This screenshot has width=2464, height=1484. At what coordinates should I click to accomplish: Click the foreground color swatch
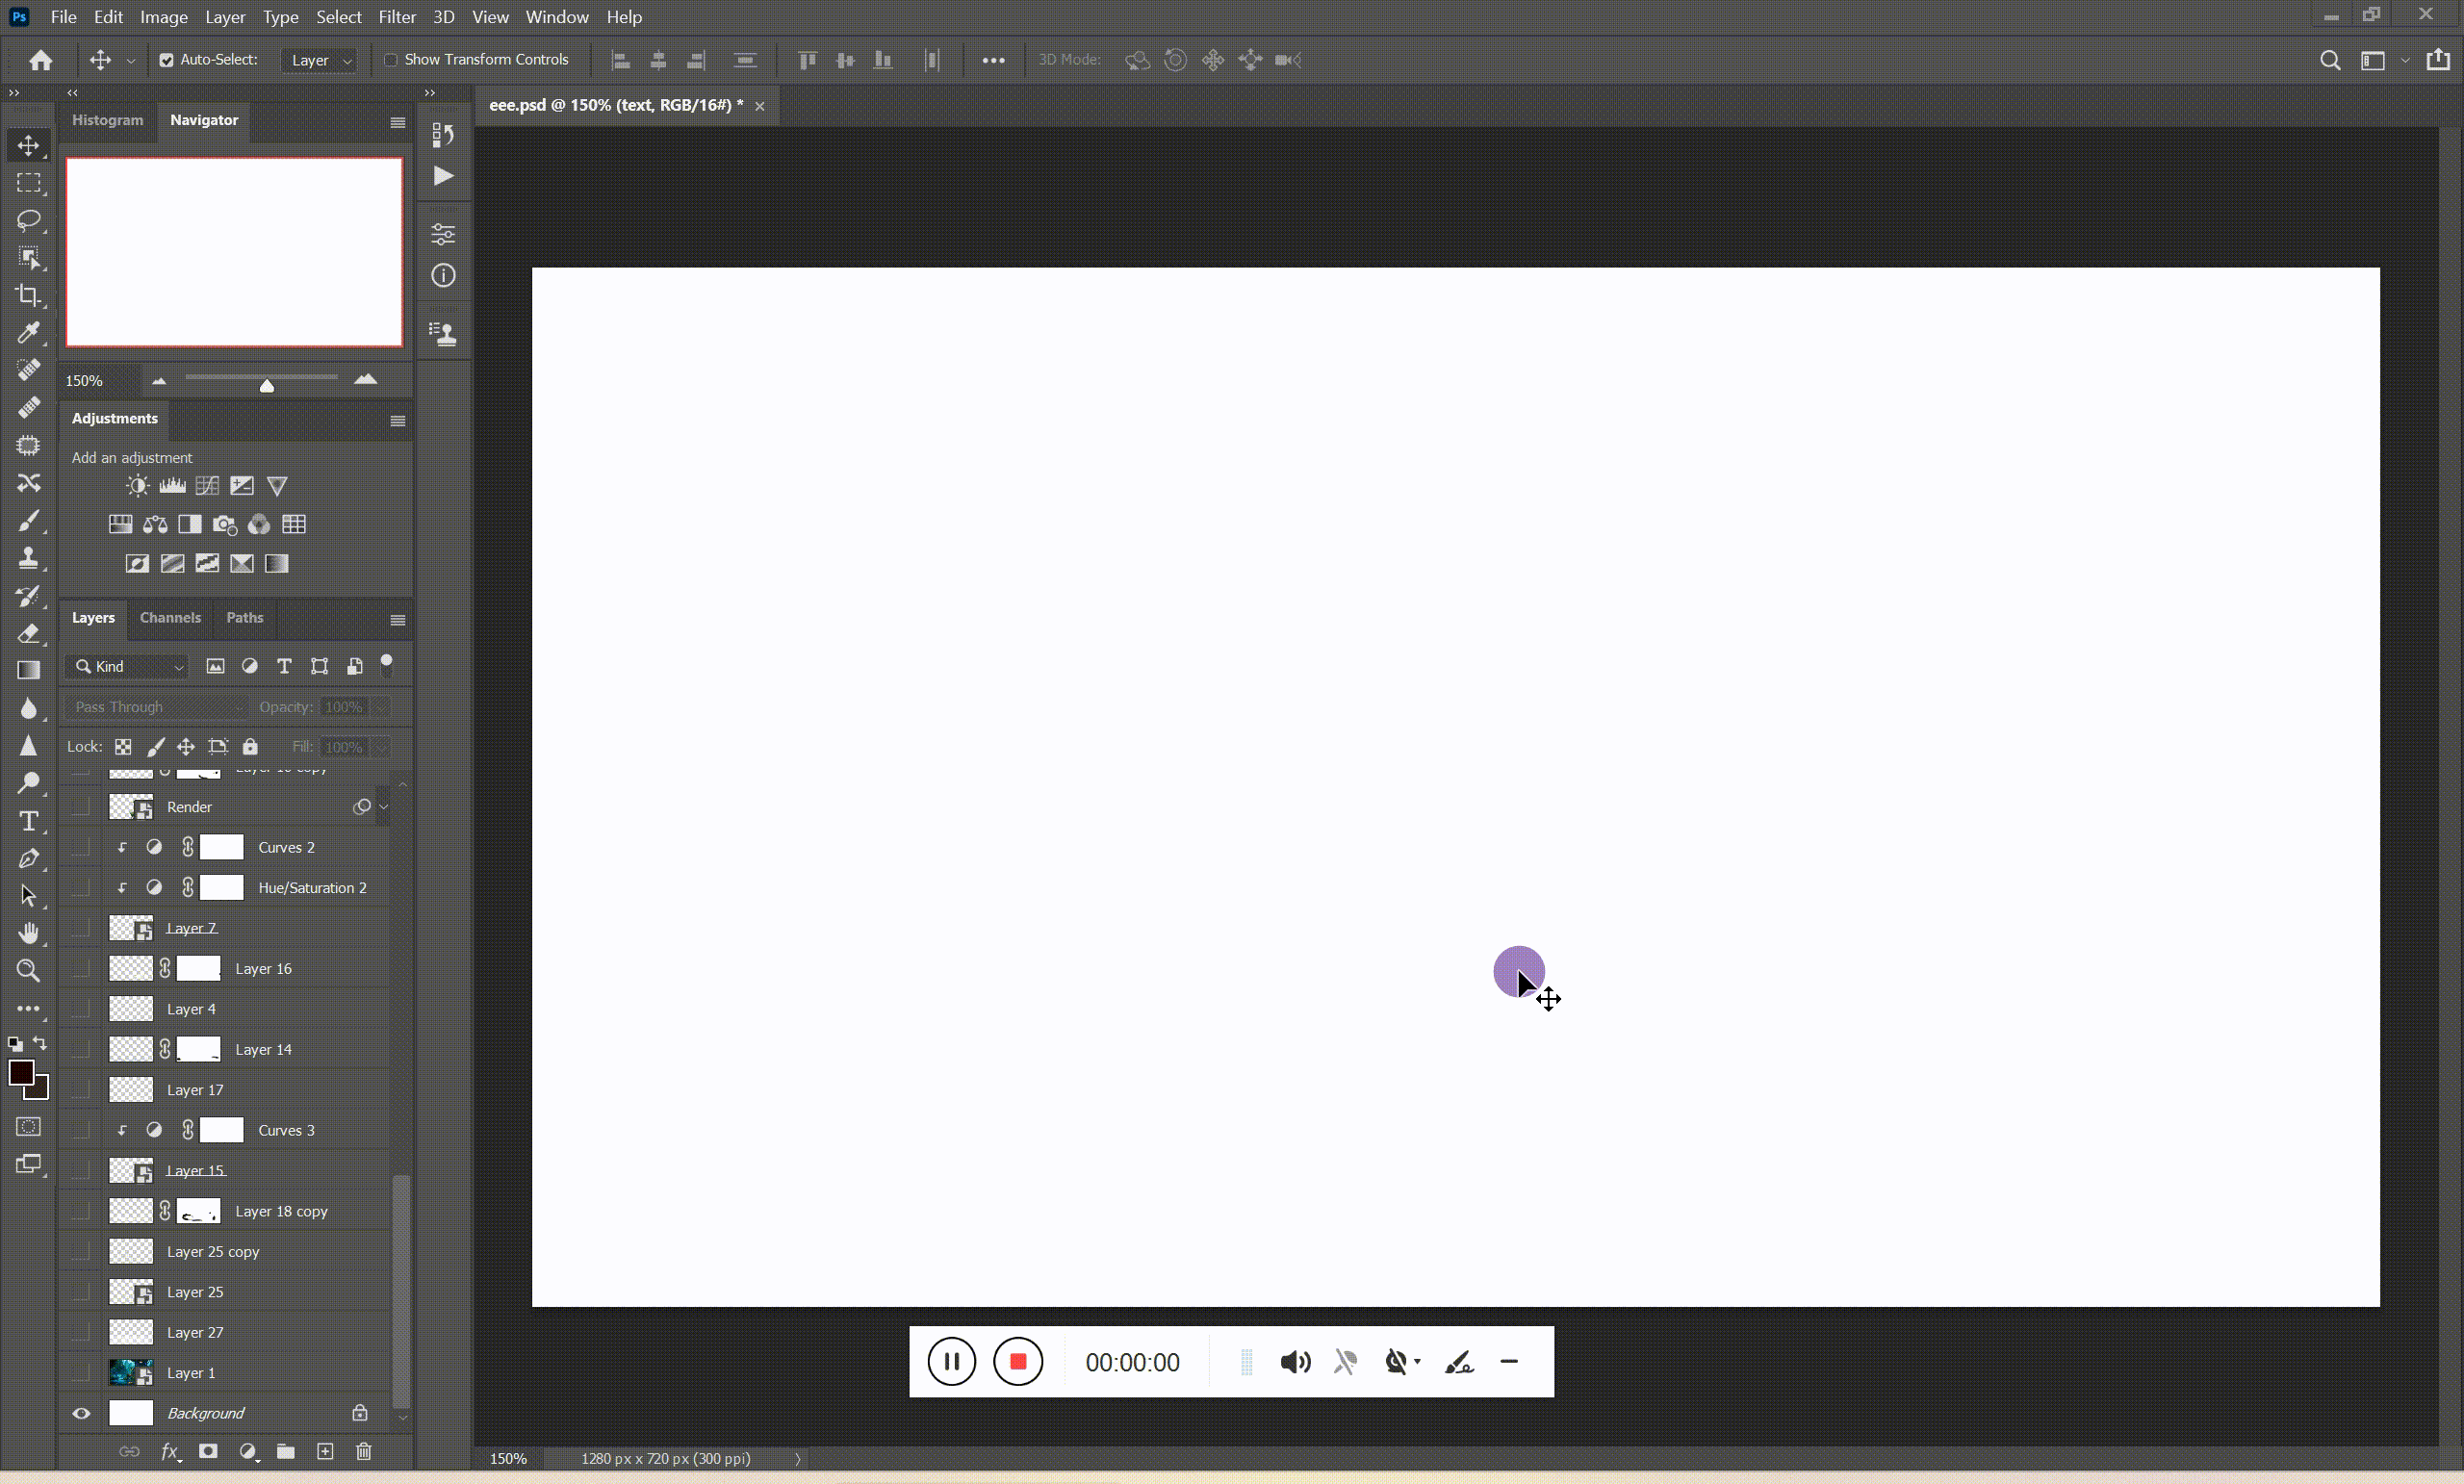19,1072
